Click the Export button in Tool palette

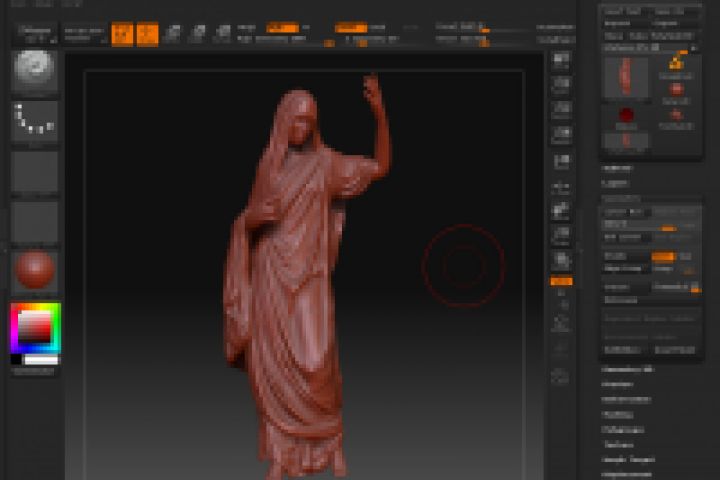pyautogui.click(x=675, y=23)
